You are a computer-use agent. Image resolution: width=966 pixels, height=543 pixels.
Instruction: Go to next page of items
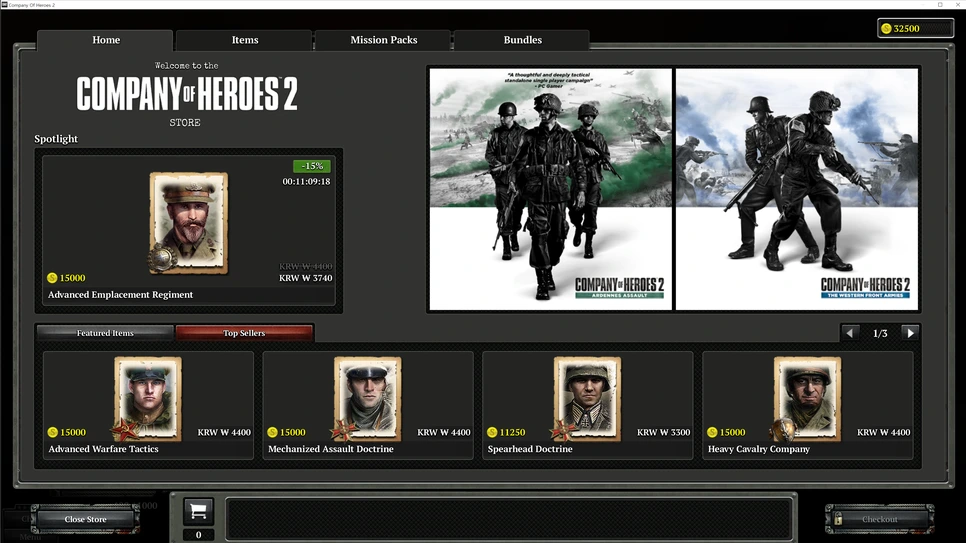pos(910,333)
